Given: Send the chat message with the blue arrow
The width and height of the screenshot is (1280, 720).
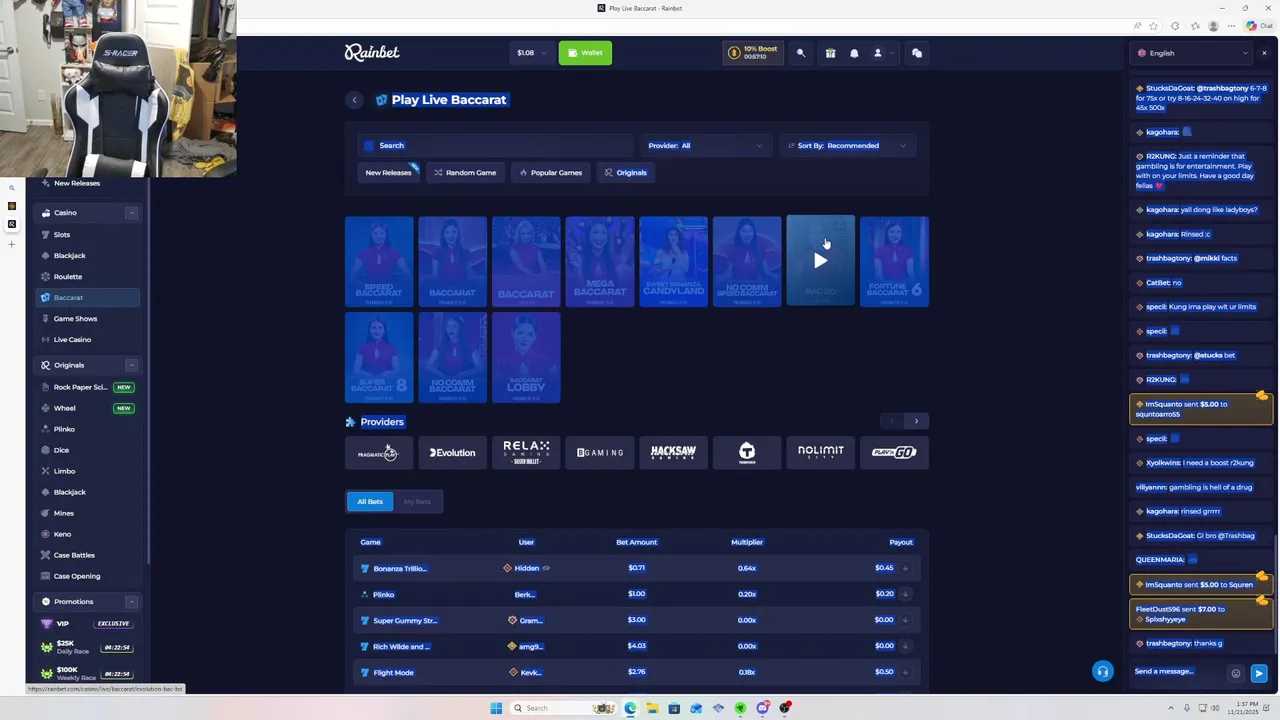Looking at the screenshot, I should 1259,673.
